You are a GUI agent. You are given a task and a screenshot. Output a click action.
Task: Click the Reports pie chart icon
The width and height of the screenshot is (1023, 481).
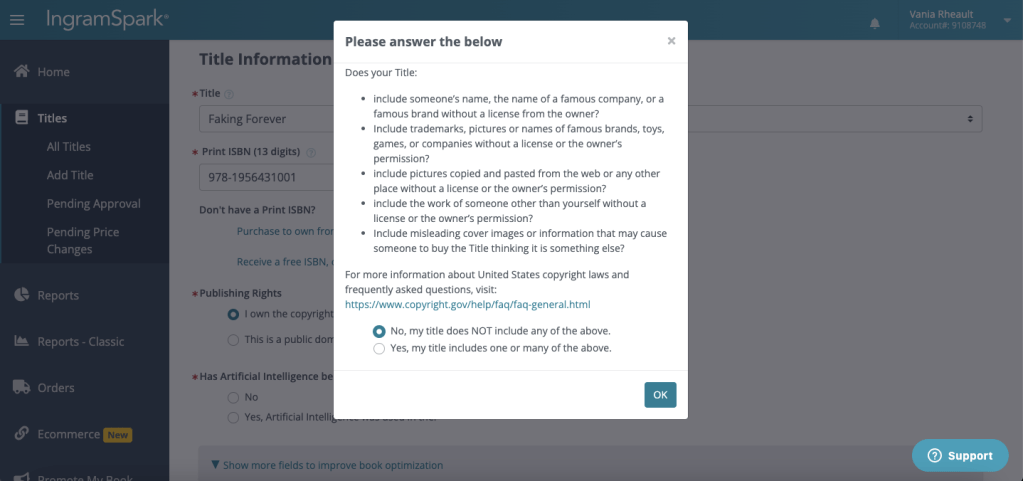tap(21, 295)
